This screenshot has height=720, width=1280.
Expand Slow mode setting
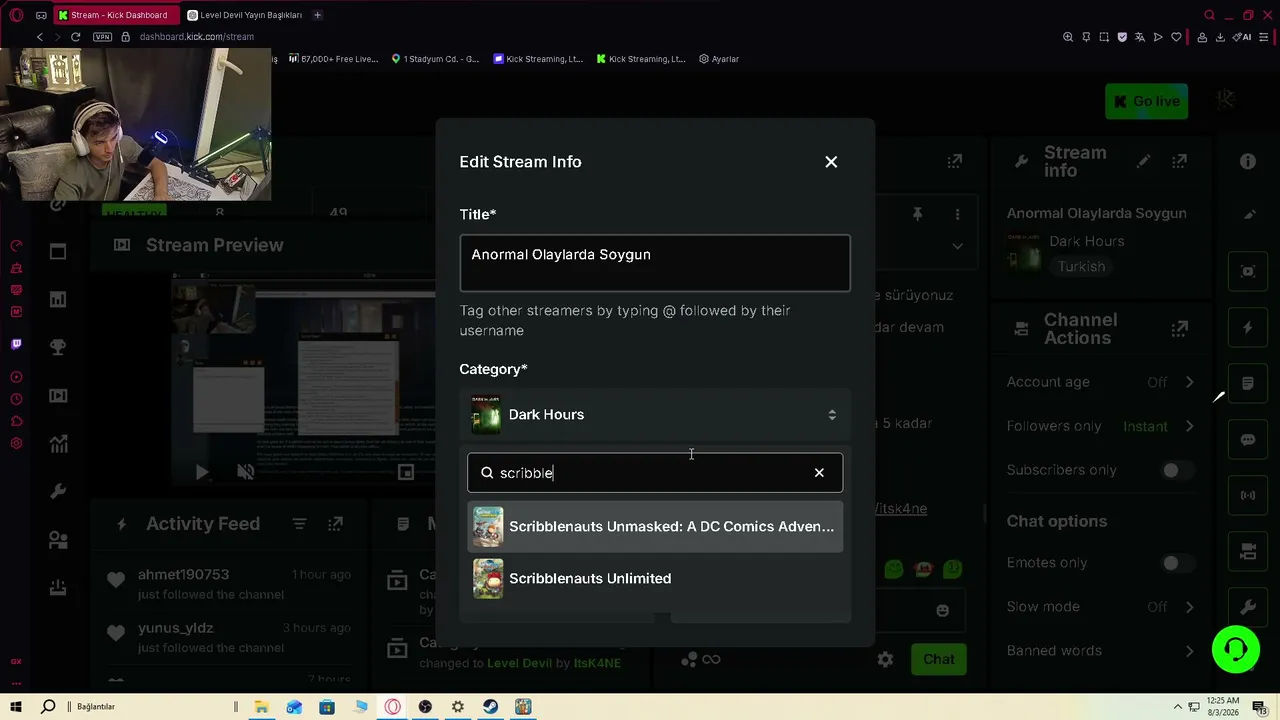point(1189,607)
